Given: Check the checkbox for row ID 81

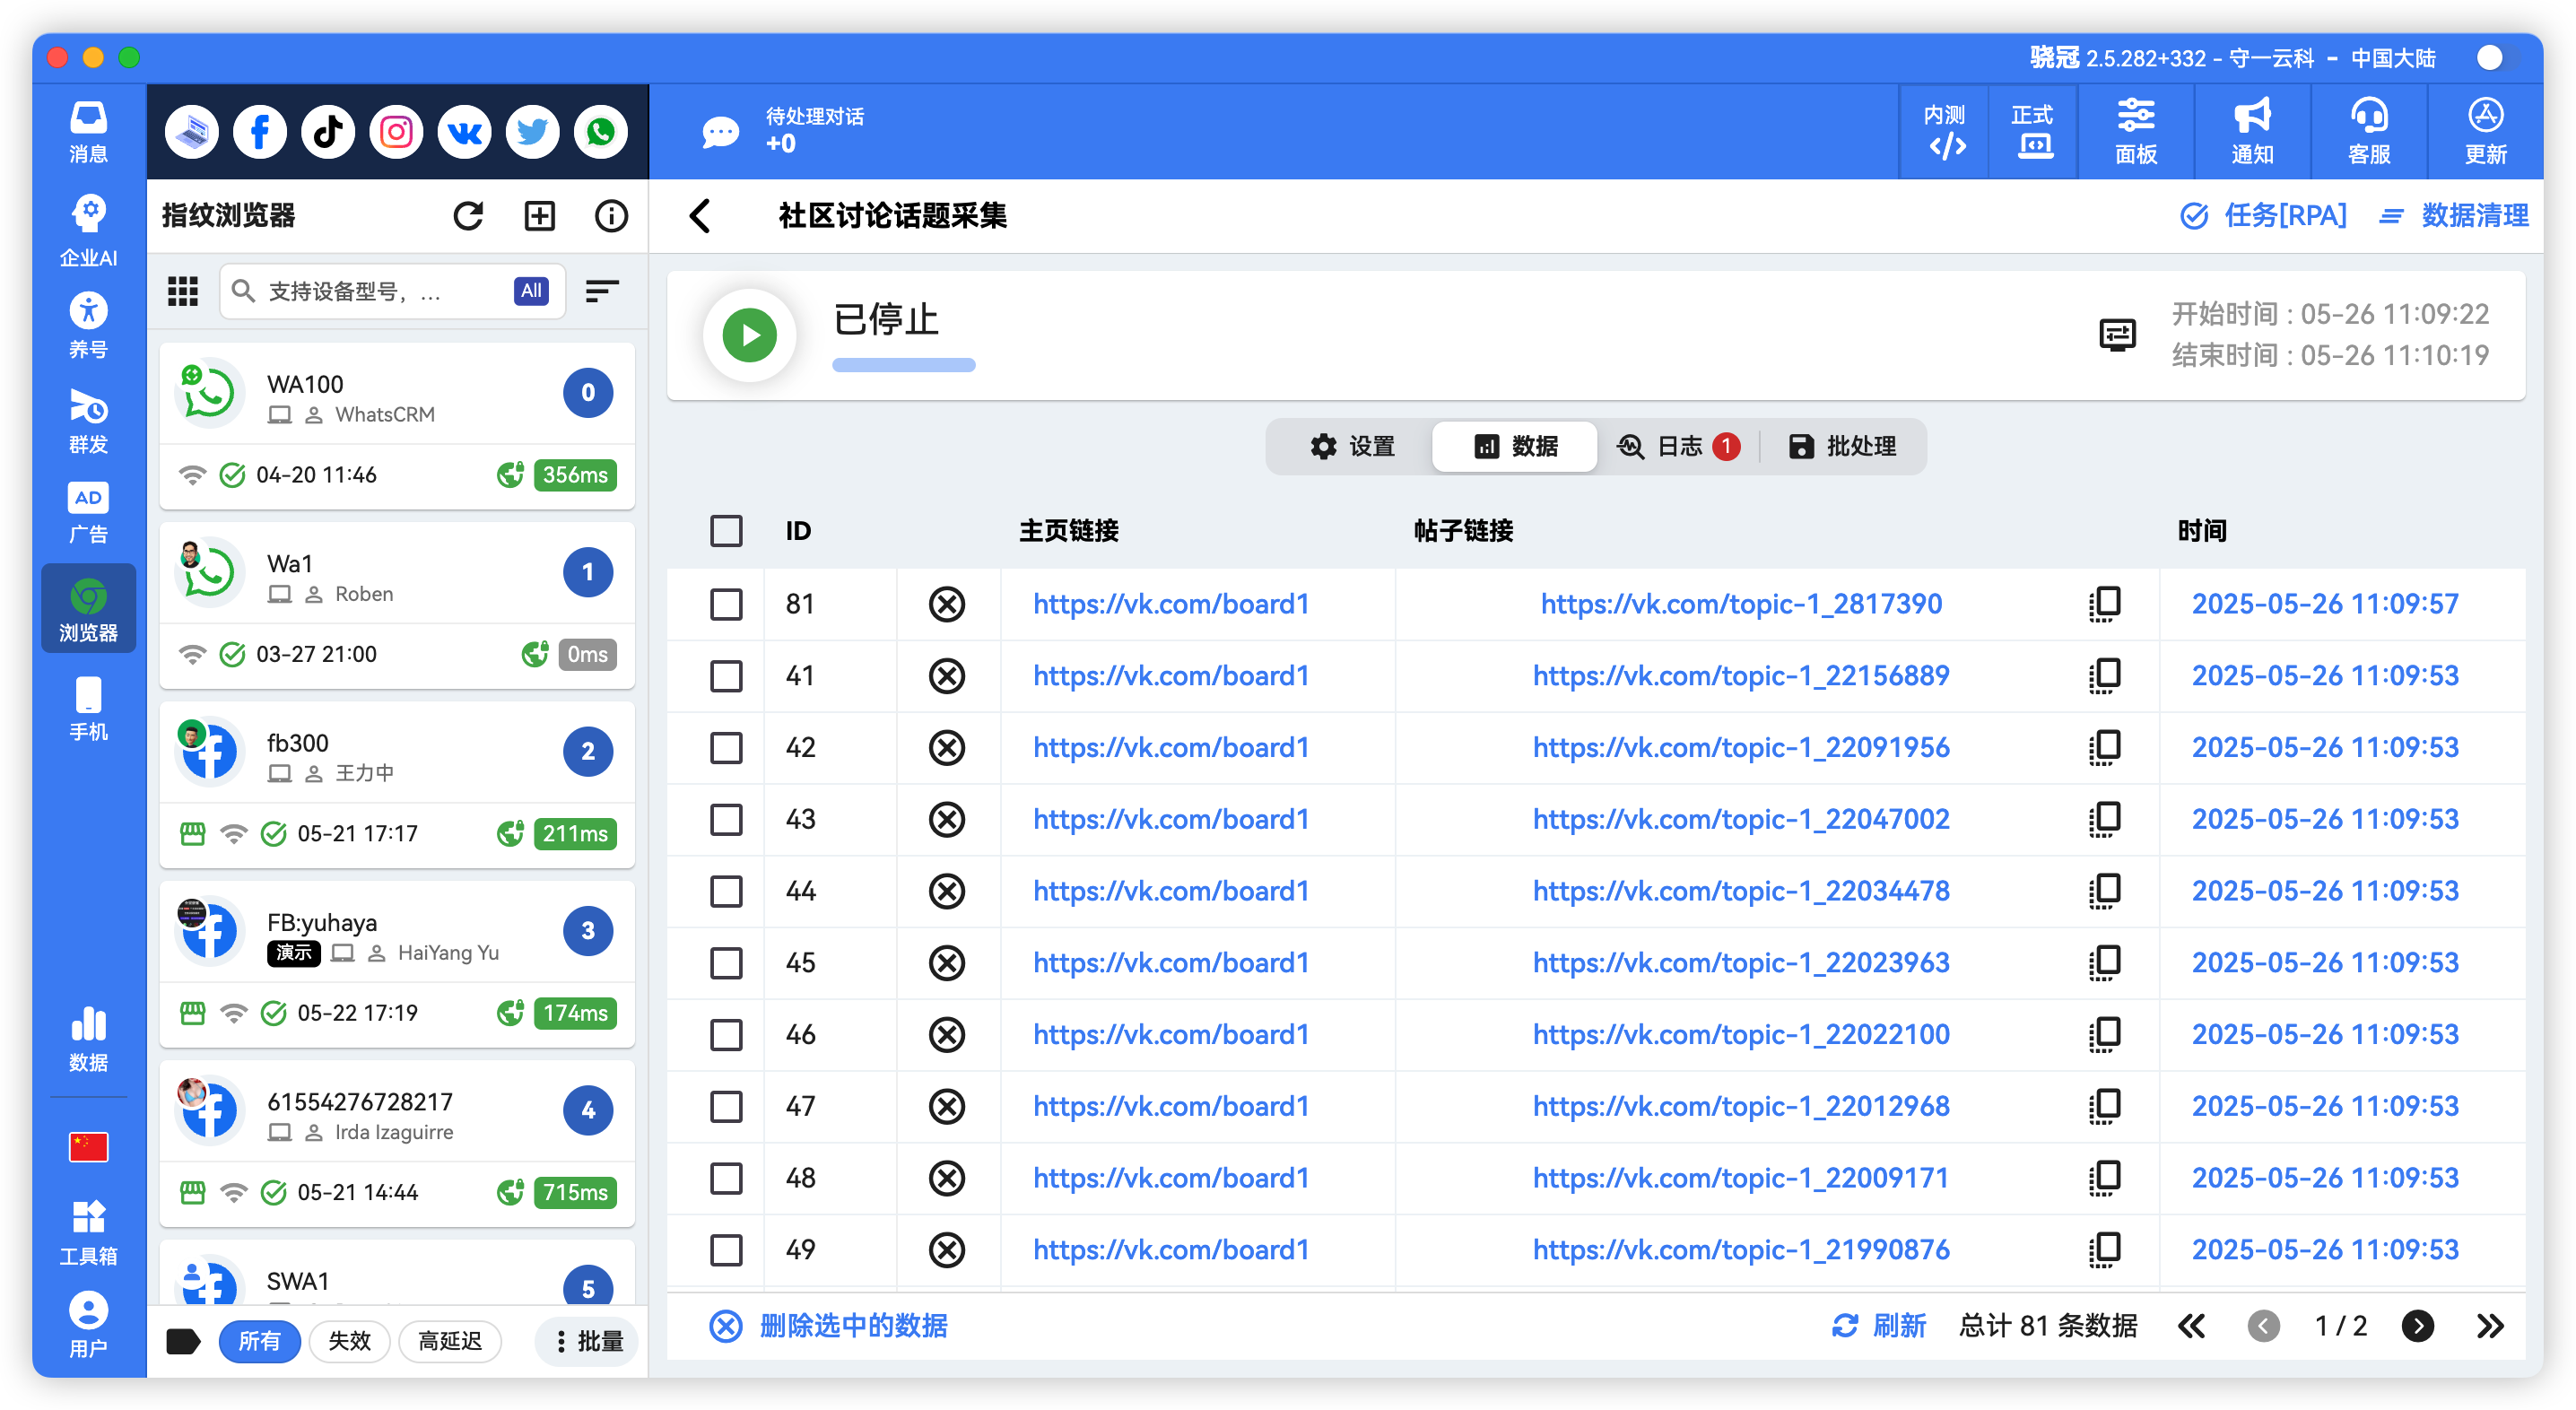Looking at the screenshot, I should tap(726, 604).
